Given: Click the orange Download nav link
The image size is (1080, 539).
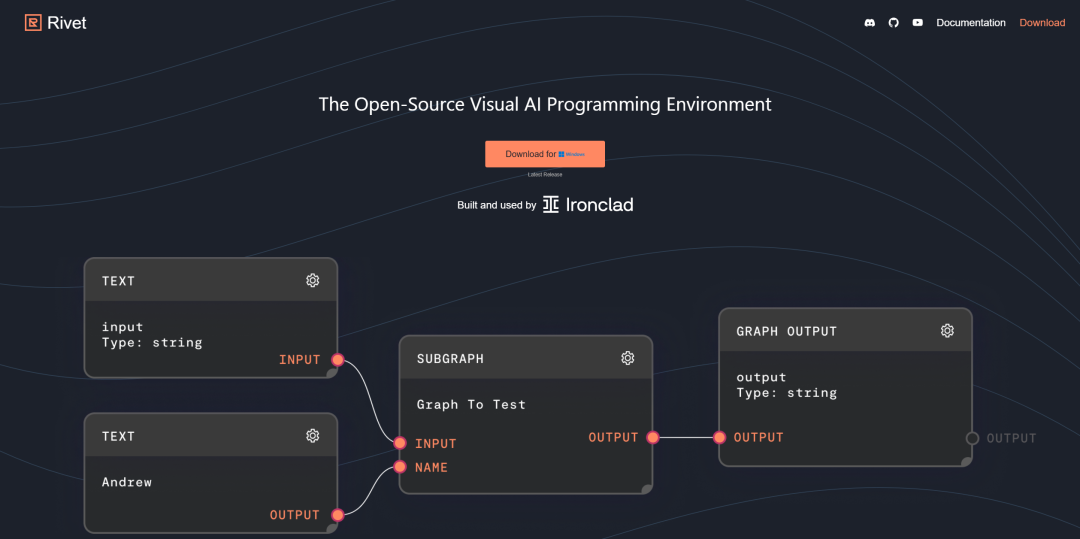Looking at the screenshot, I should (x=1042, y=23).
